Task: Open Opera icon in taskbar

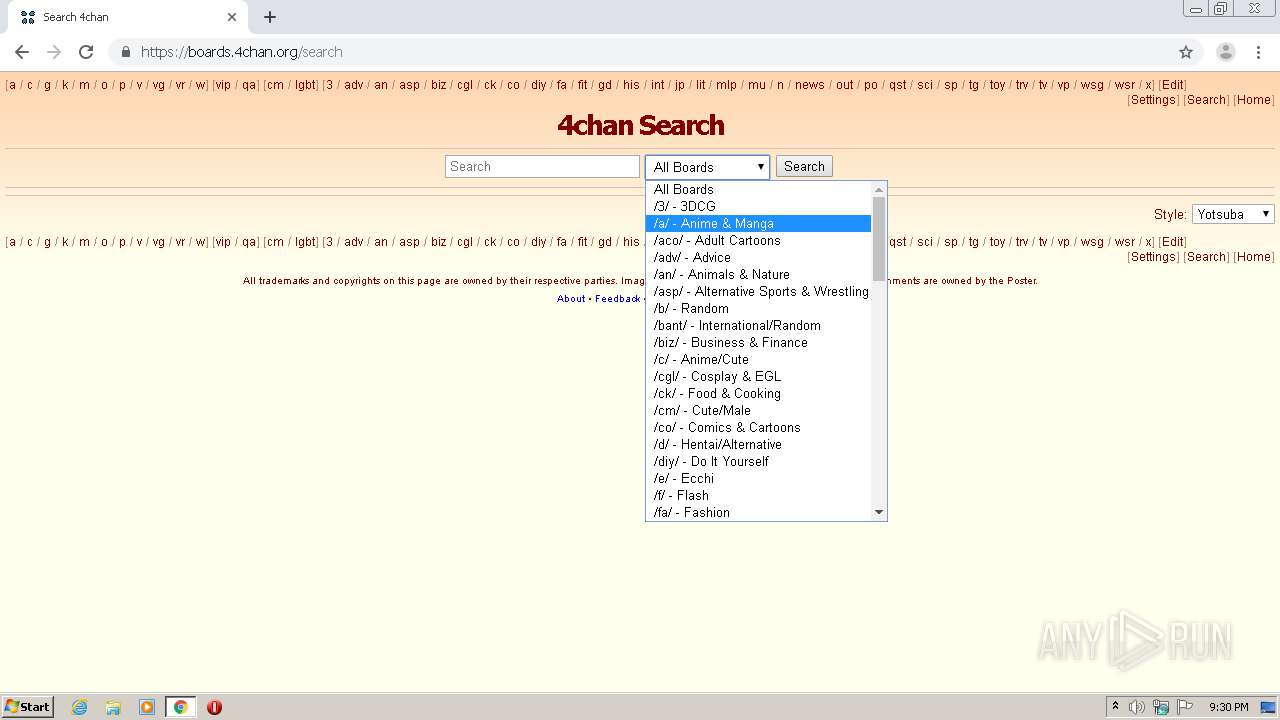Action: click(214, 707)
